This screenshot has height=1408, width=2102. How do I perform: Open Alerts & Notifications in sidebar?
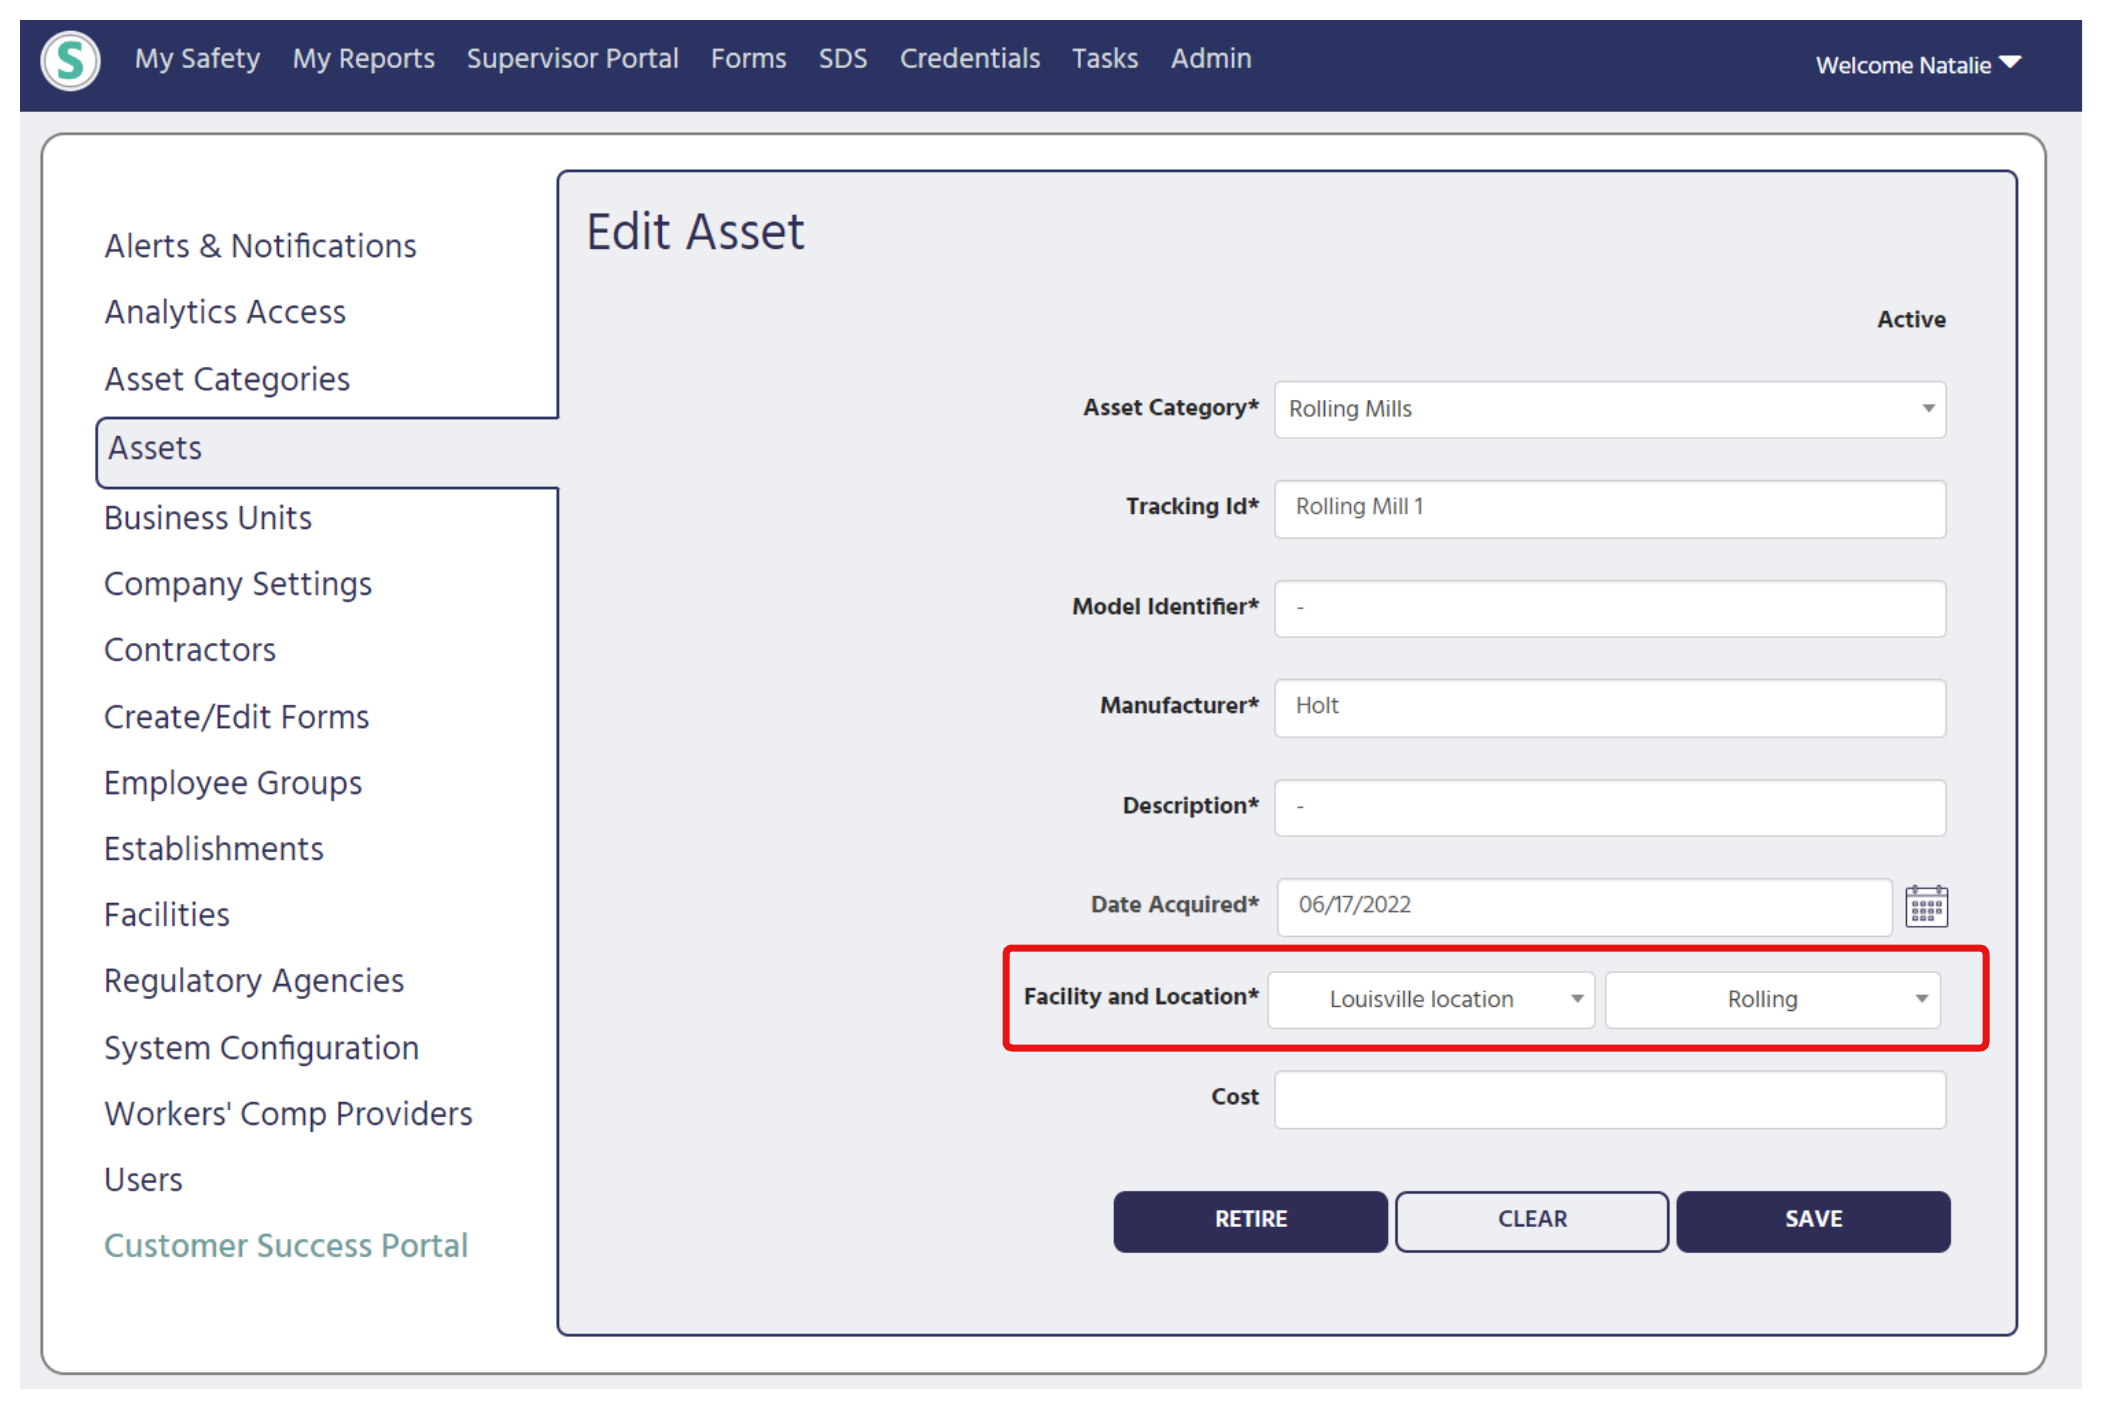click(260, 246)
